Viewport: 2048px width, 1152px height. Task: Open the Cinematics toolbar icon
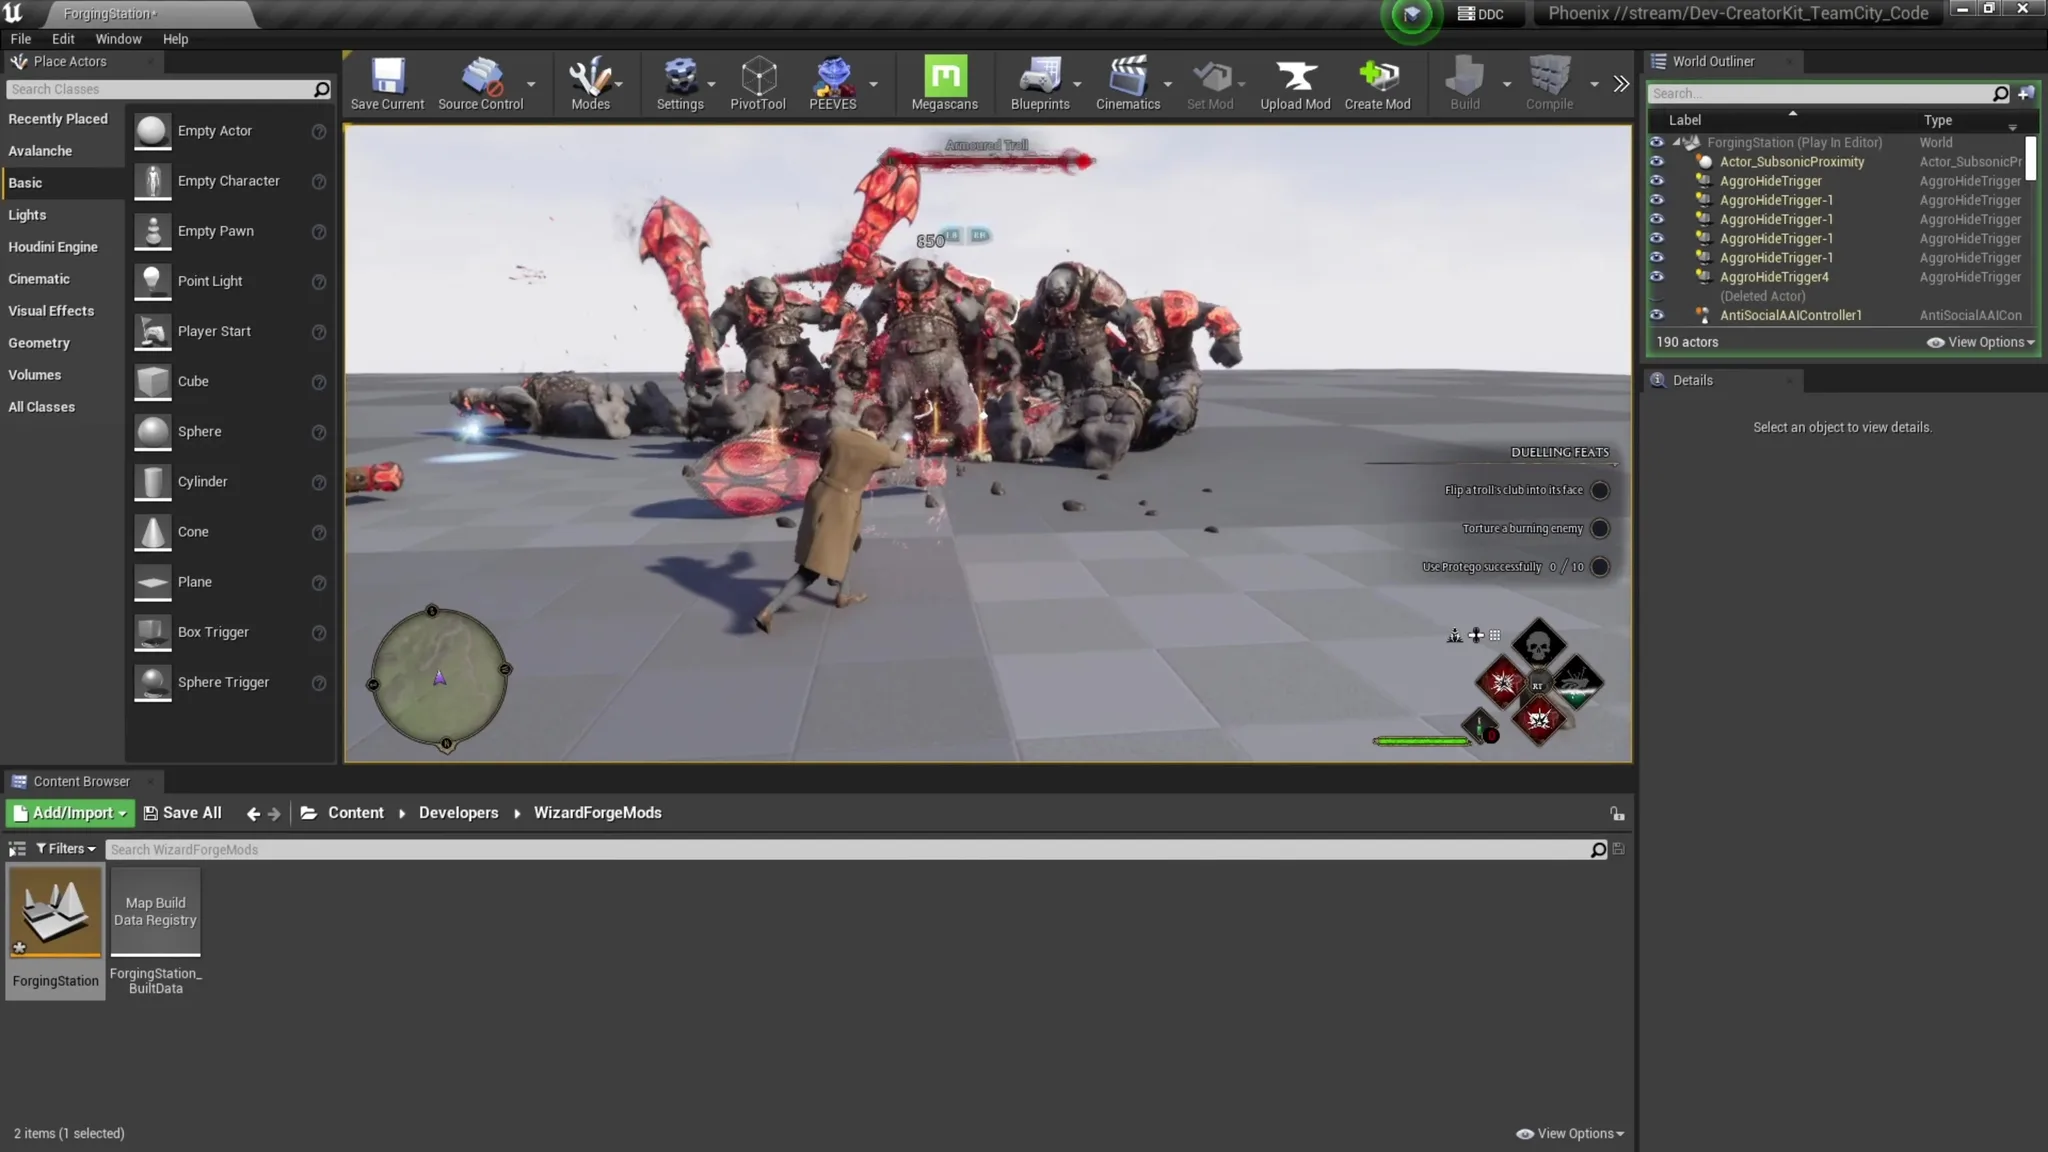pyautogui.click(x=1128, y=84)
